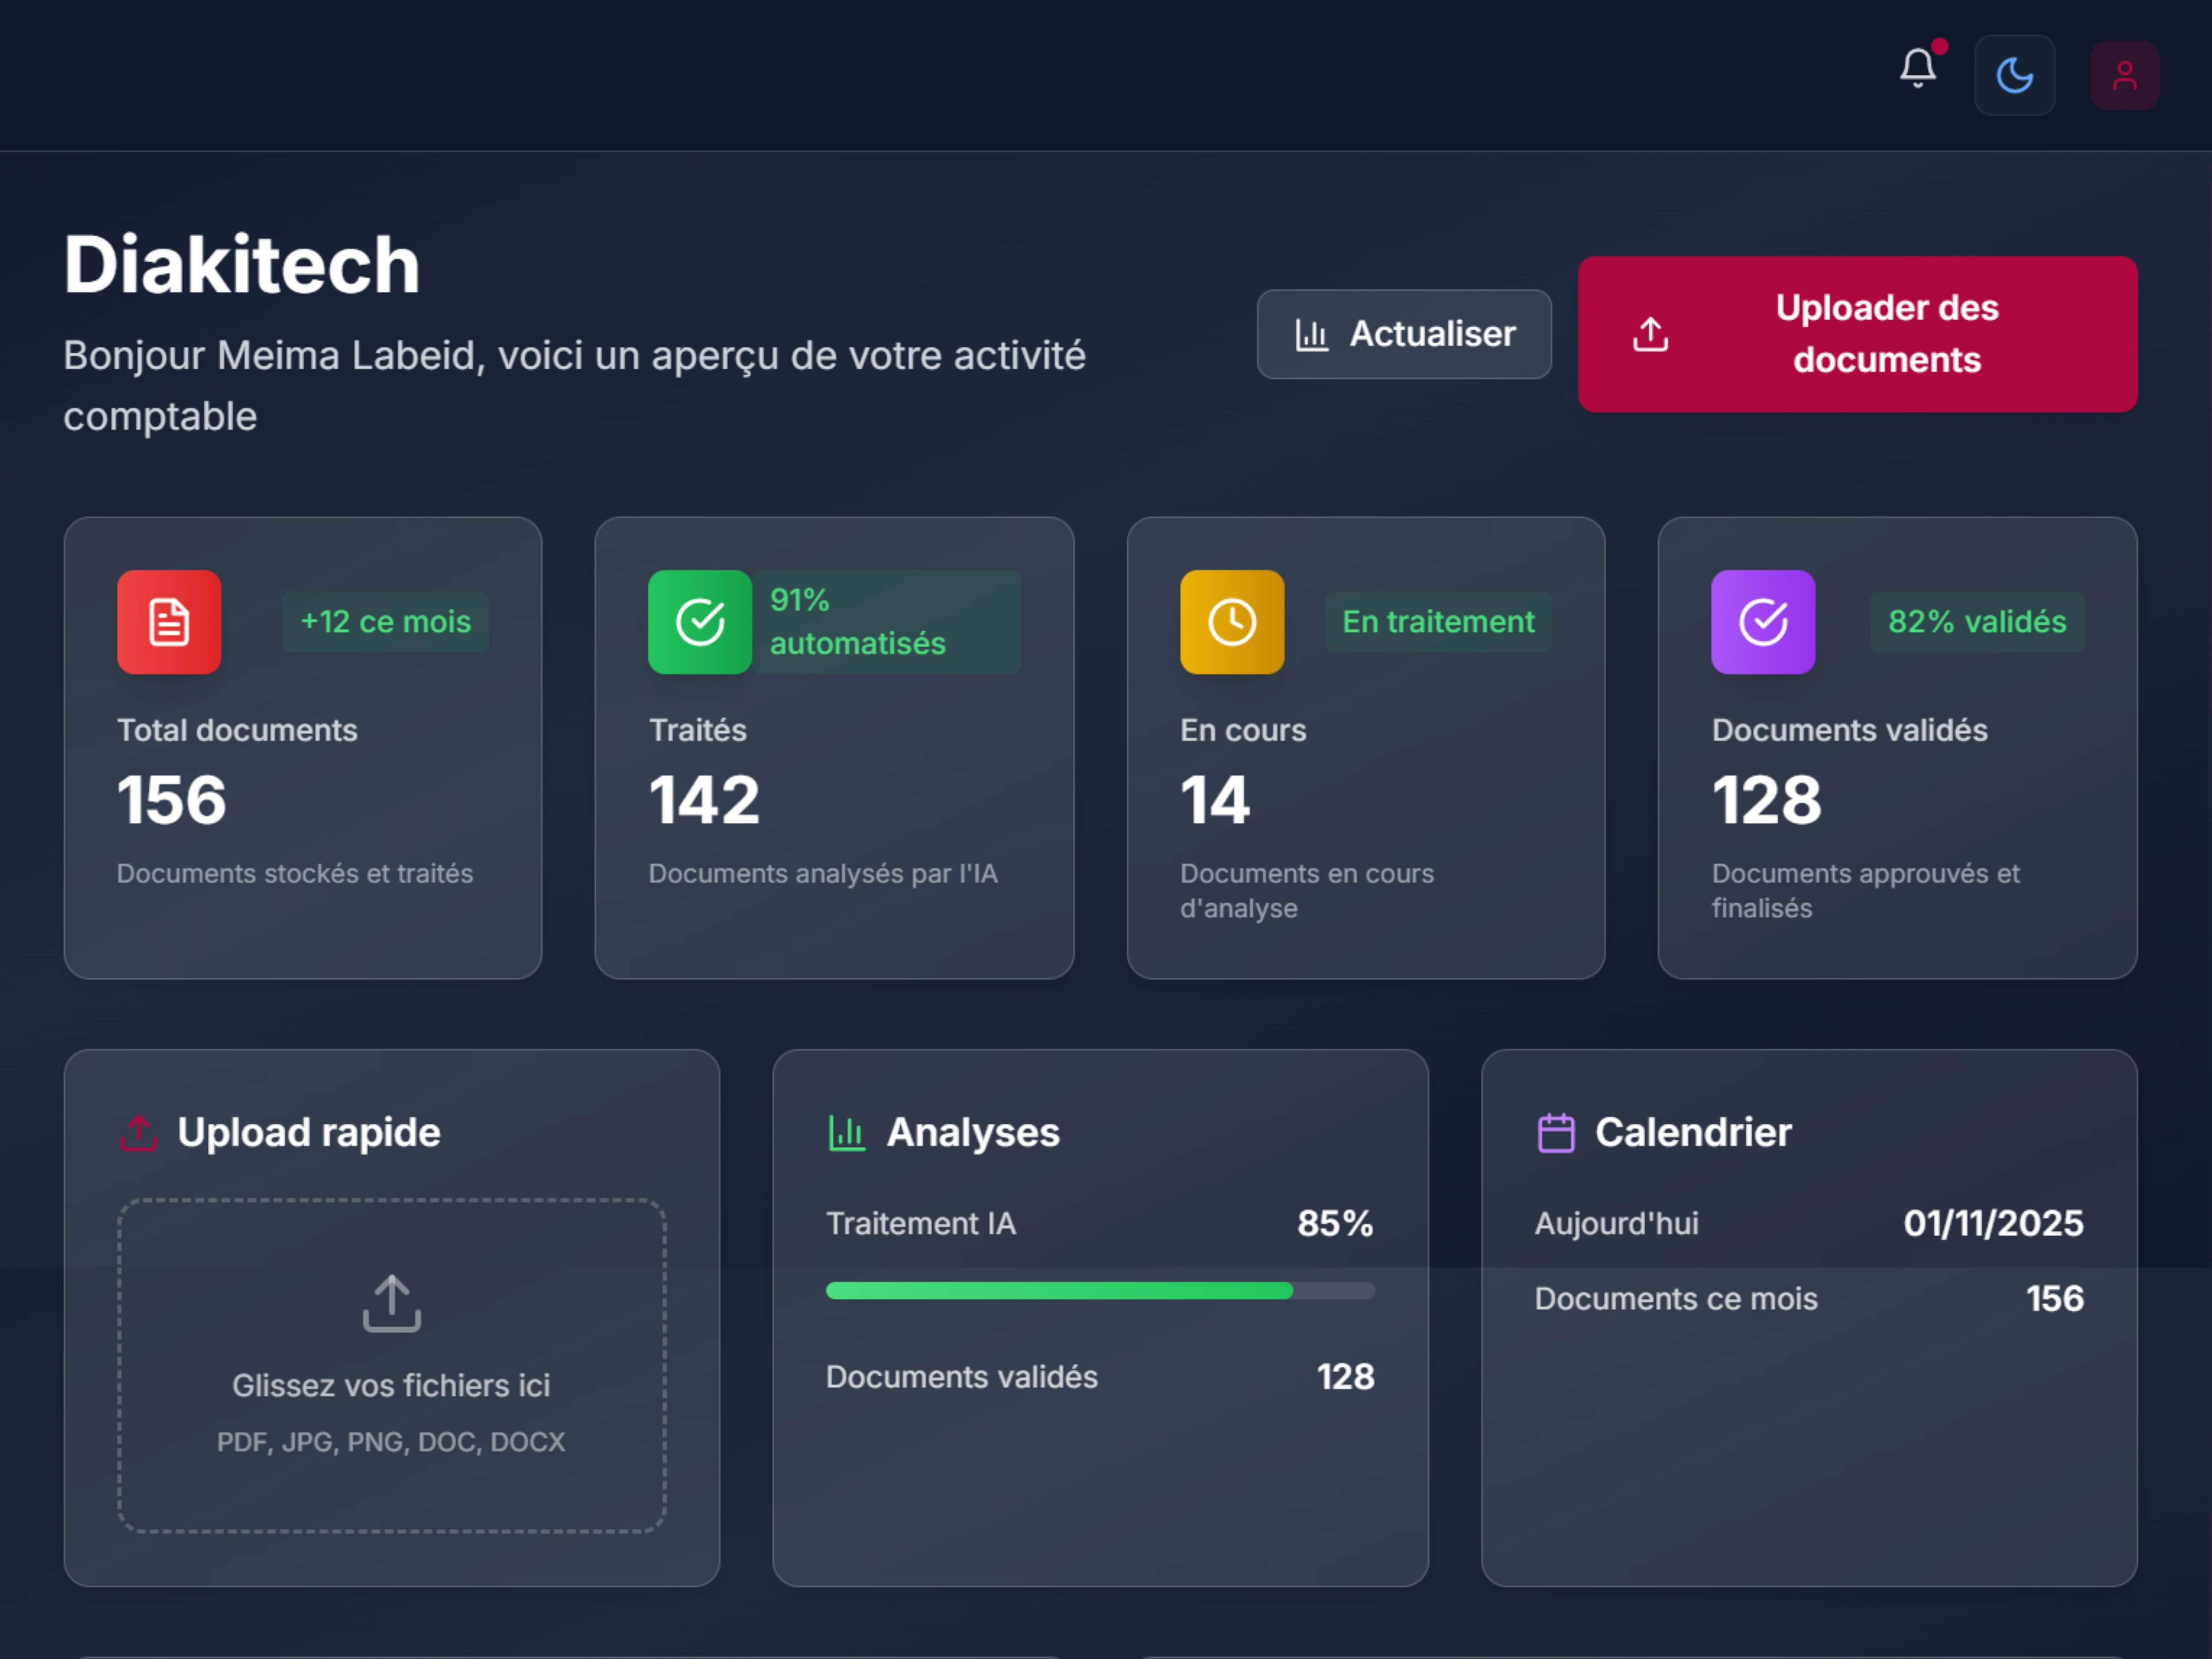Click the purple Documents validés icon

click(x=1763, y=622)
